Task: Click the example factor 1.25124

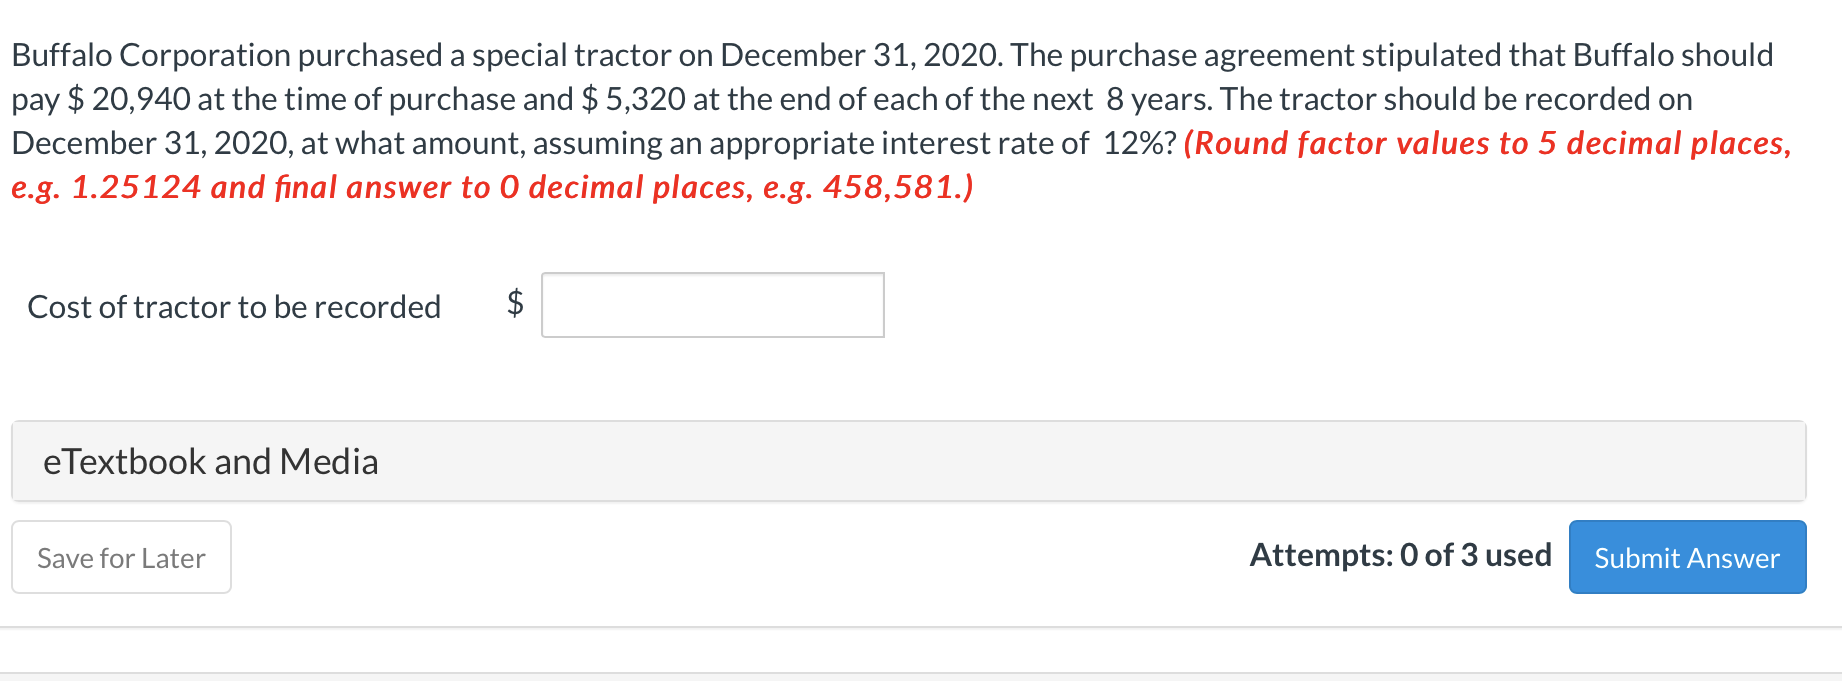Action: (136, 188)
